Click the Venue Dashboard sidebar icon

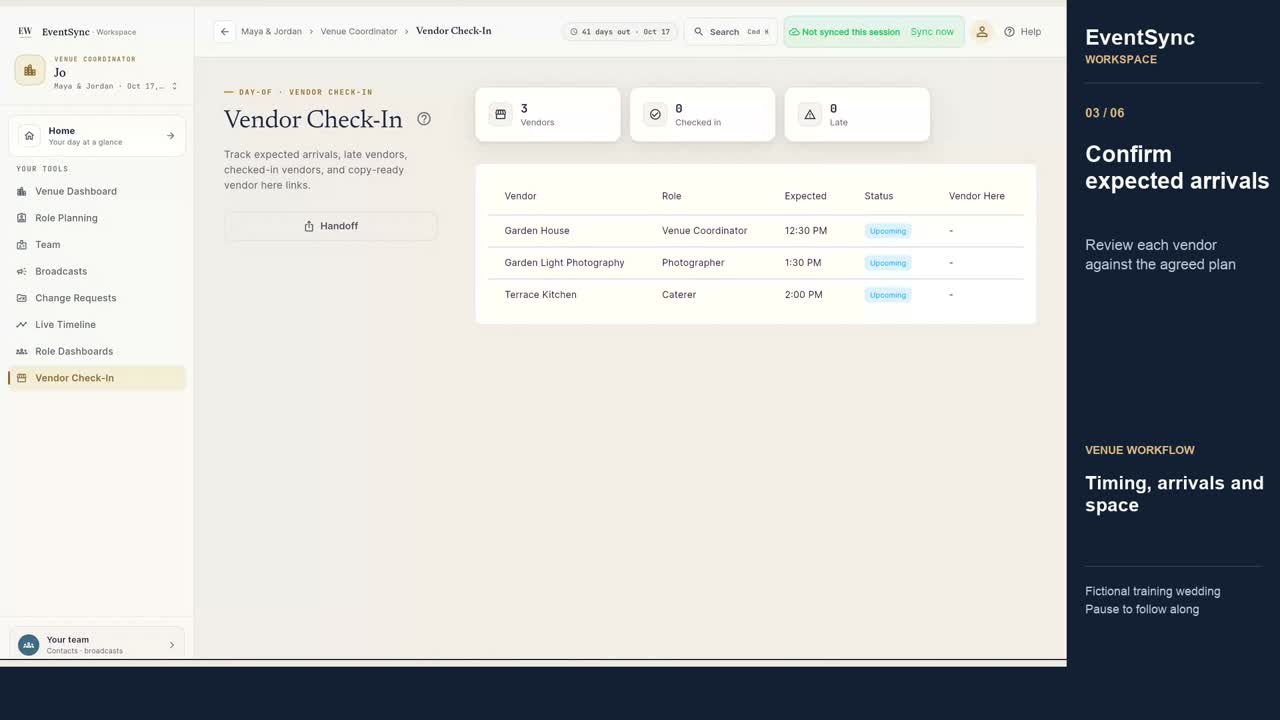click(22, 191)
